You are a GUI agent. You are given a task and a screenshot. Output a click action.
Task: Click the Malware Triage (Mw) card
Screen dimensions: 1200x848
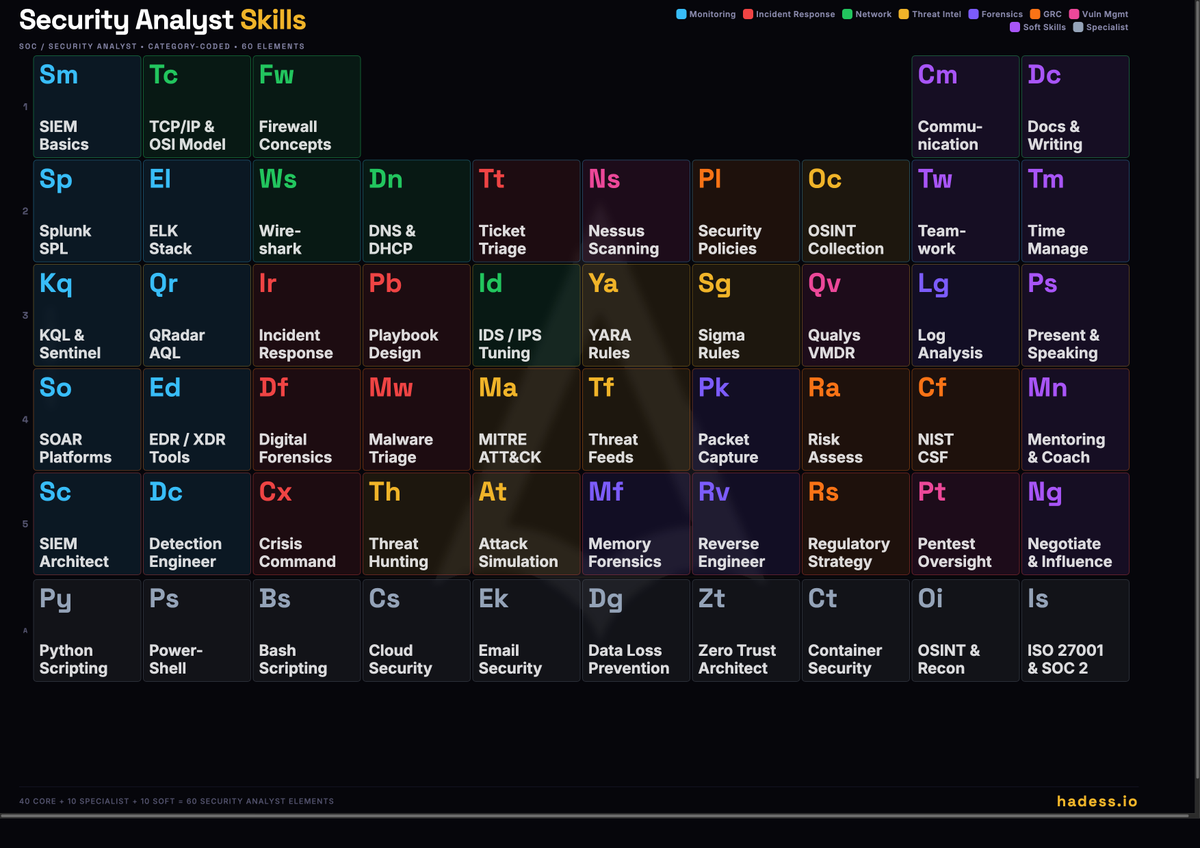[x=417, y=419]
